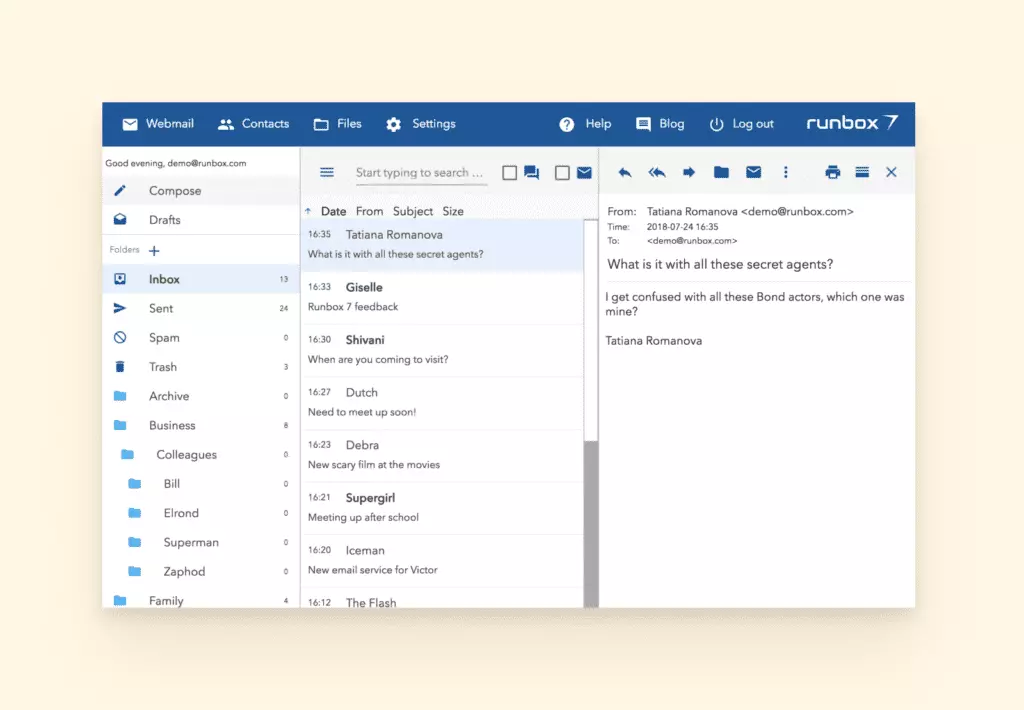Open Settings in the top bar

coord(421,124)
